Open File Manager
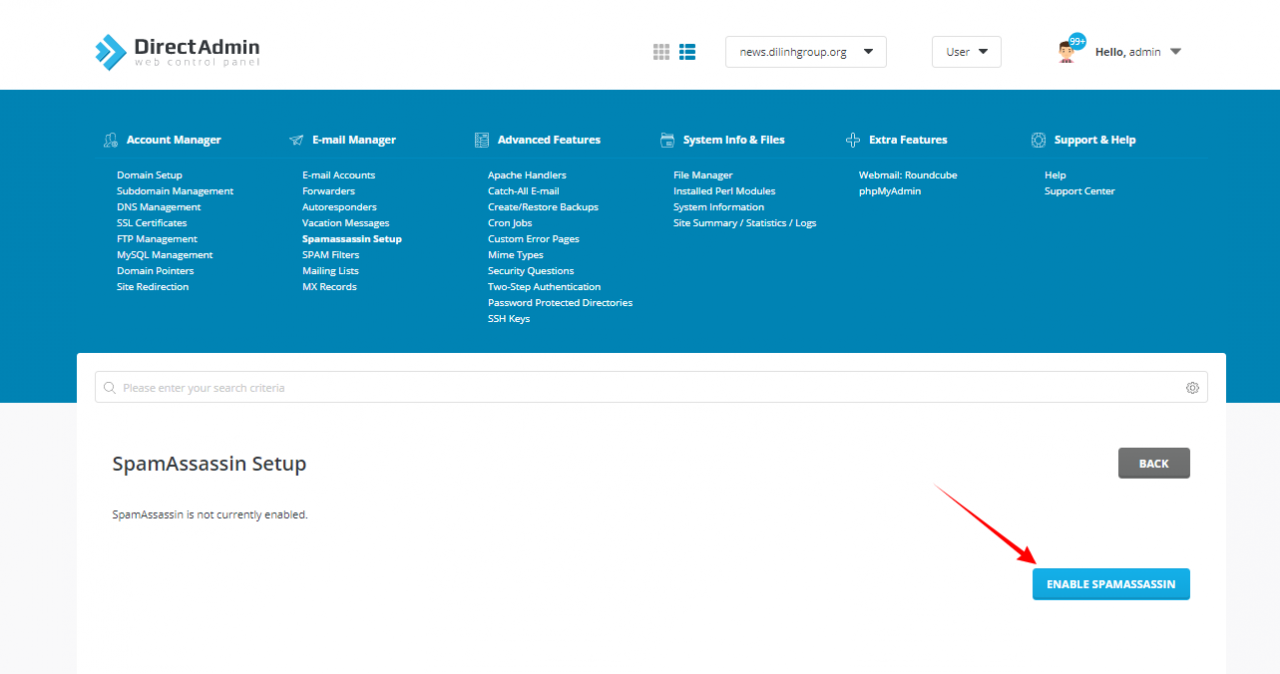 click(x=703, y=175)
